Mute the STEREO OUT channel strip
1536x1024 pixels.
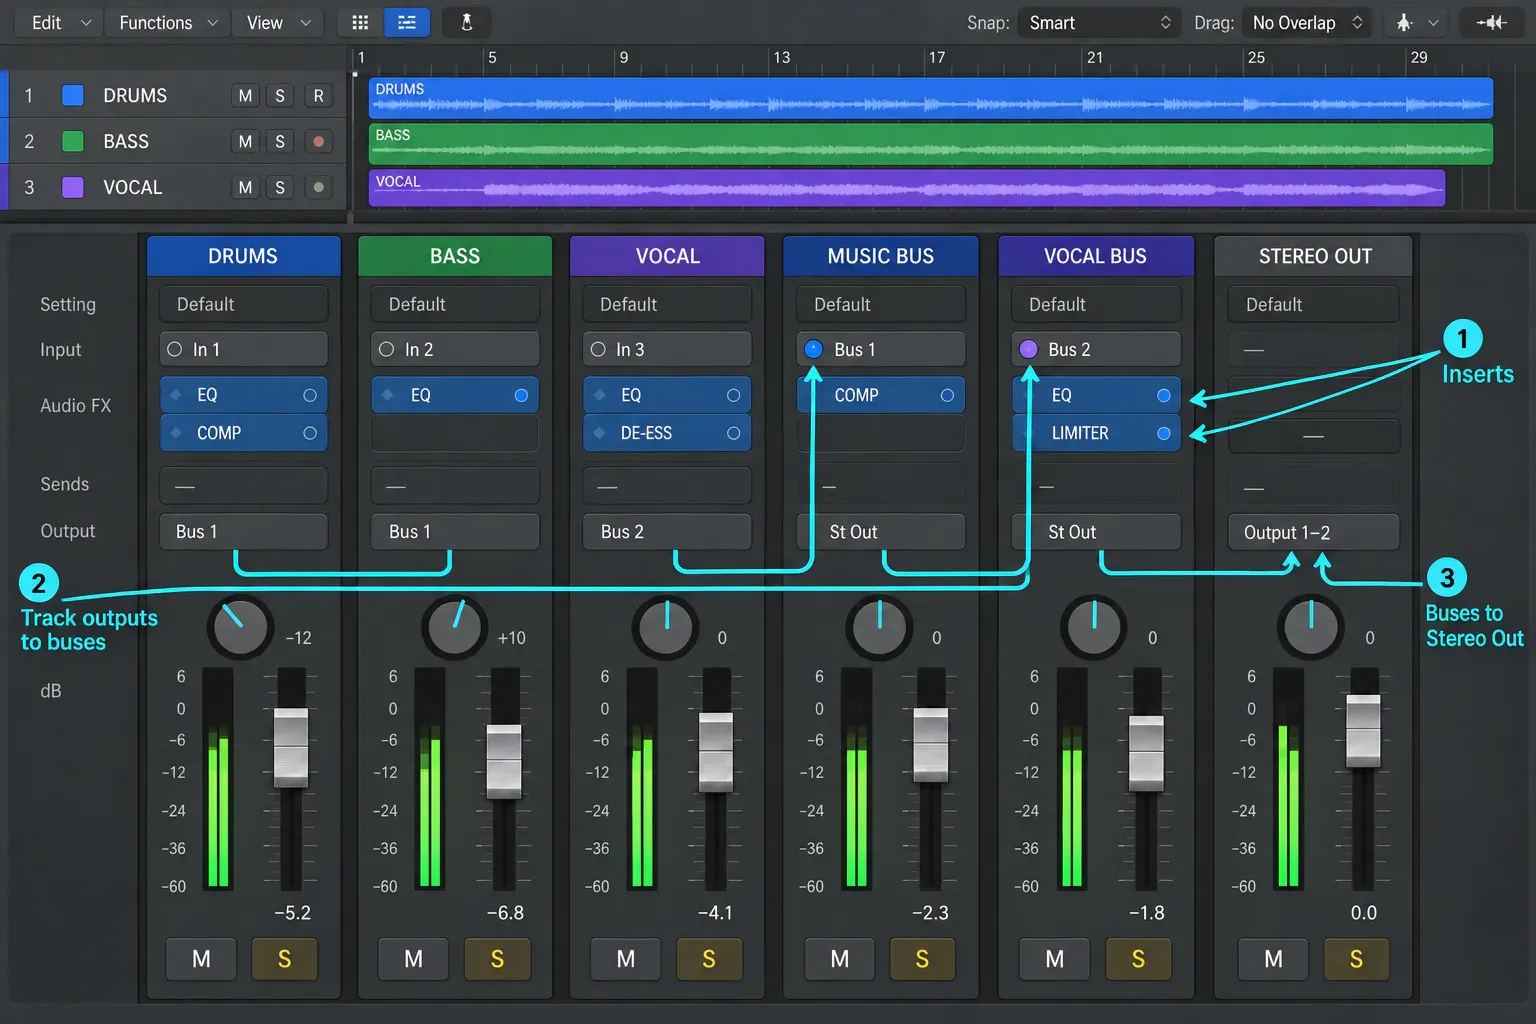(1273, 959)
